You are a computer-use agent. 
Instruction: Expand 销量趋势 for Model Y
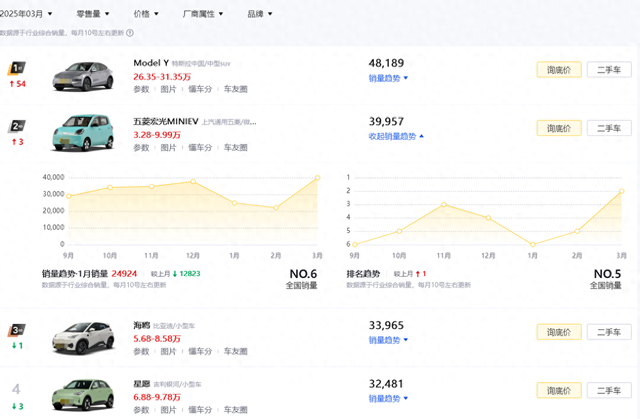388,78
